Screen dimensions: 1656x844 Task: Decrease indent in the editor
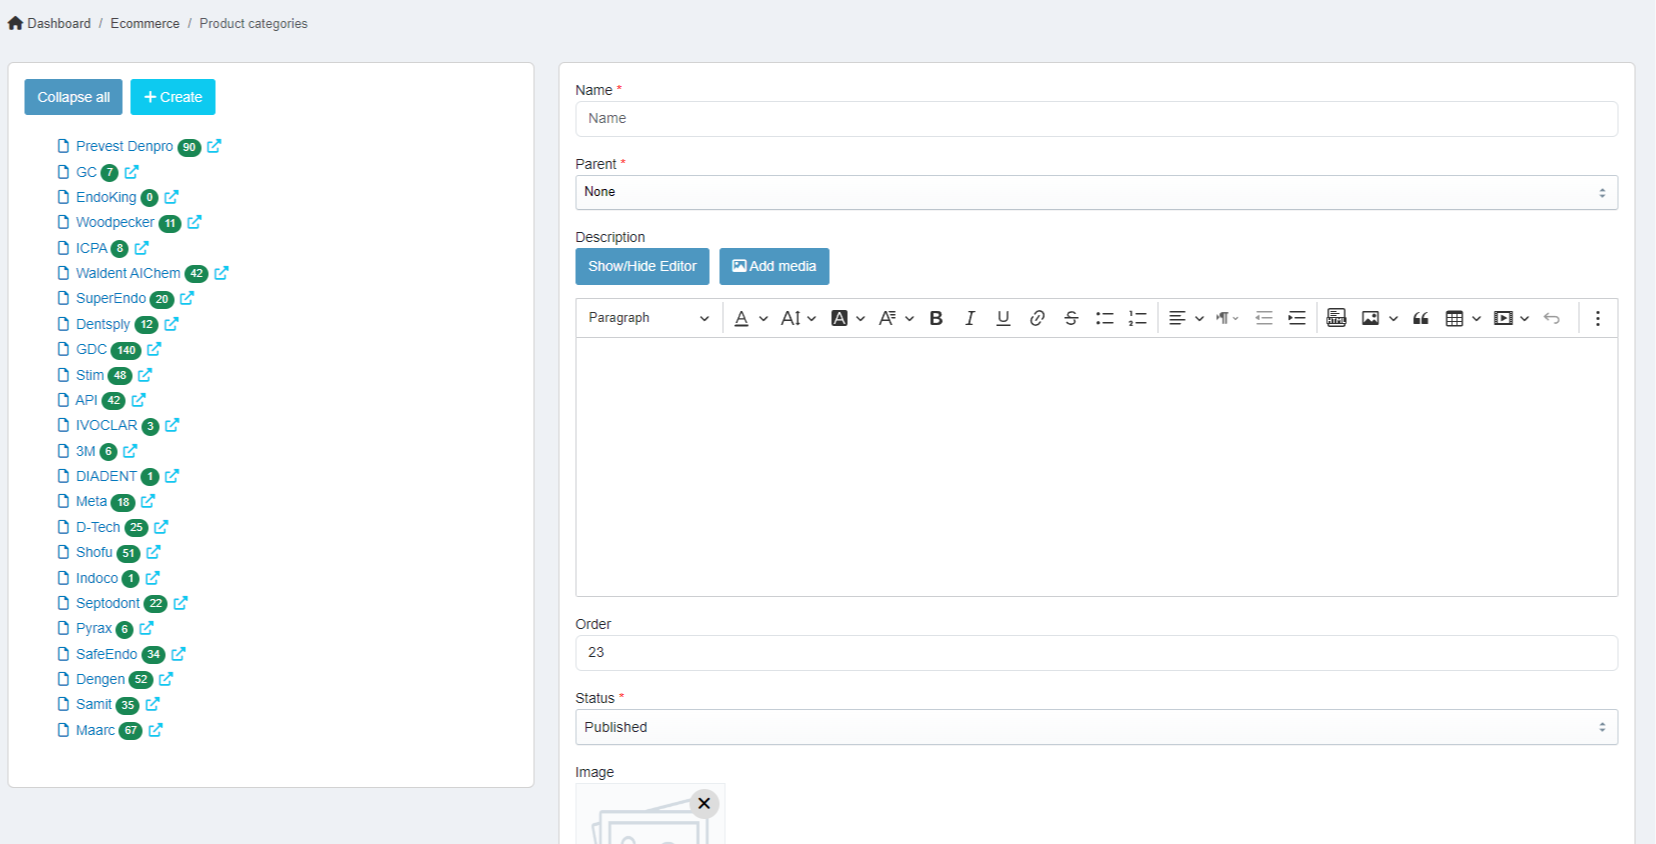1264,318
